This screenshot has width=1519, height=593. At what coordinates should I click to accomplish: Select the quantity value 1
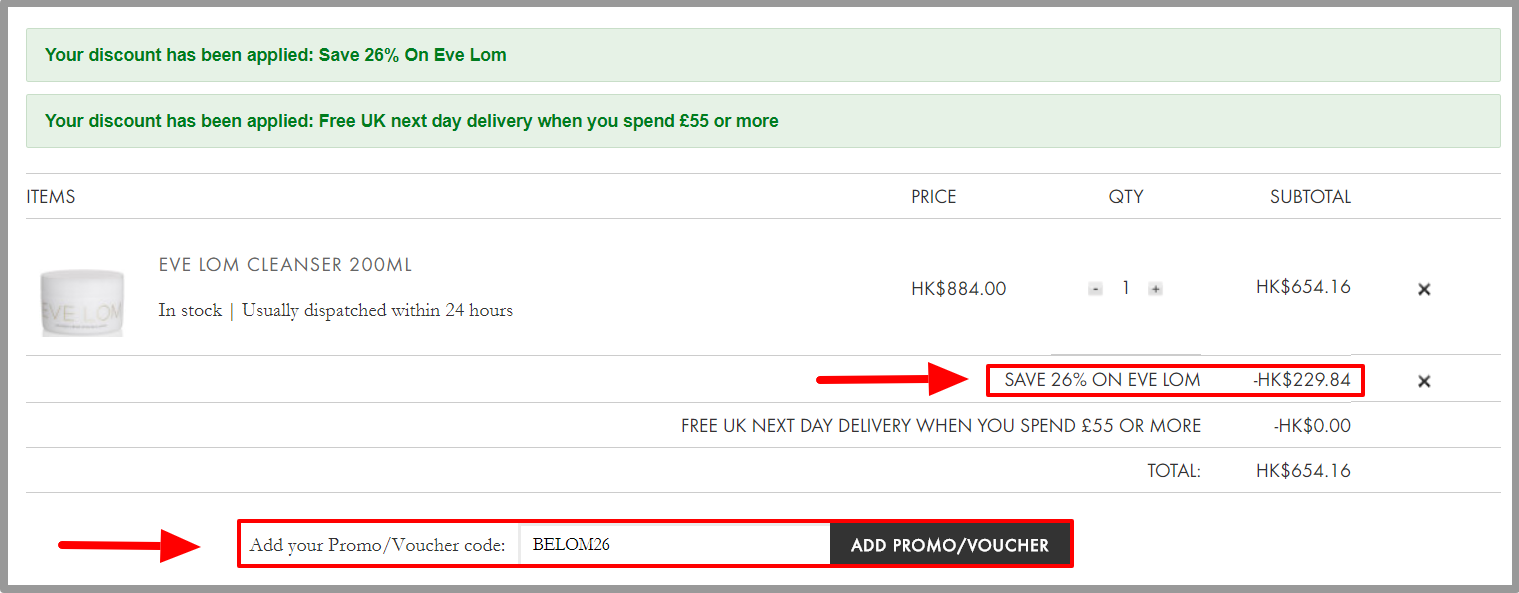coord(1125,288)
